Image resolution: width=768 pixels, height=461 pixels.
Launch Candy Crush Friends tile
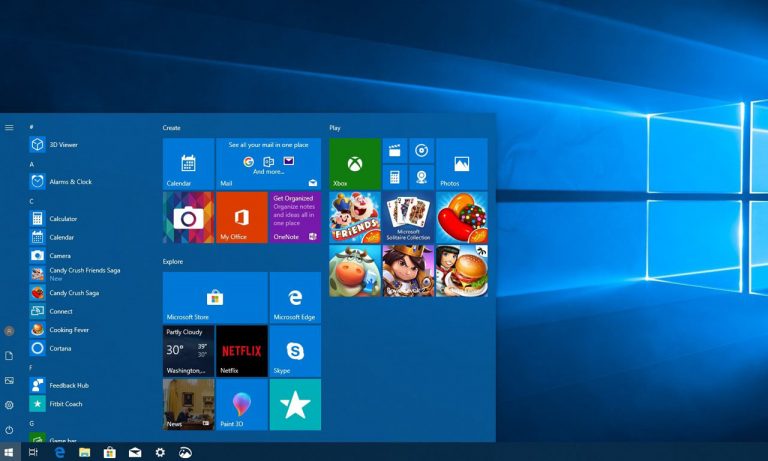tap(355, 217)
